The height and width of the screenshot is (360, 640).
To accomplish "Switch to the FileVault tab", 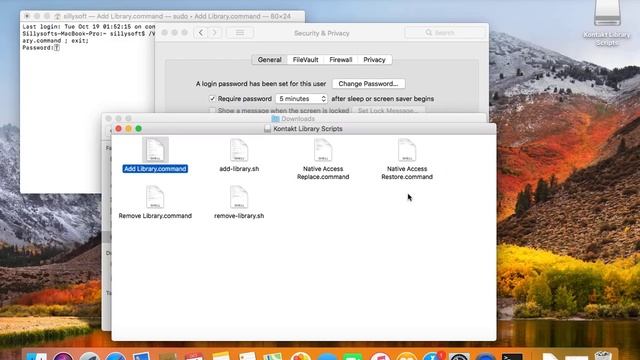I will (305, 60).
